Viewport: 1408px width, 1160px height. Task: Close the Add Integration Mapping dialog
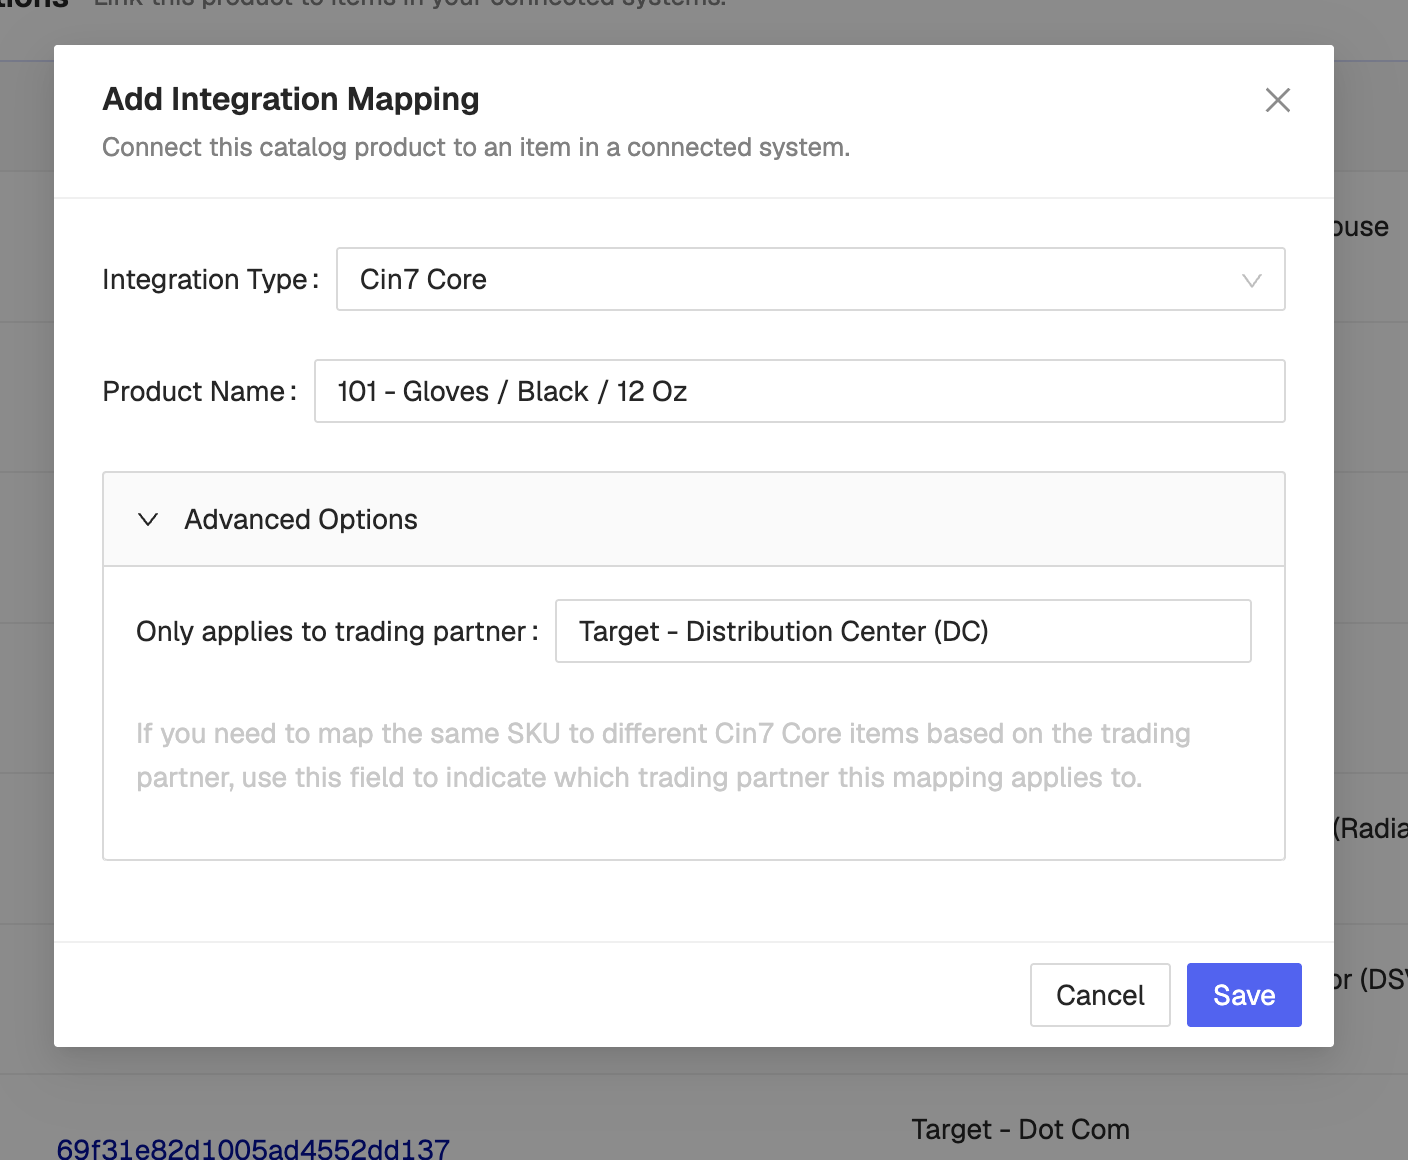(1277, 100)
